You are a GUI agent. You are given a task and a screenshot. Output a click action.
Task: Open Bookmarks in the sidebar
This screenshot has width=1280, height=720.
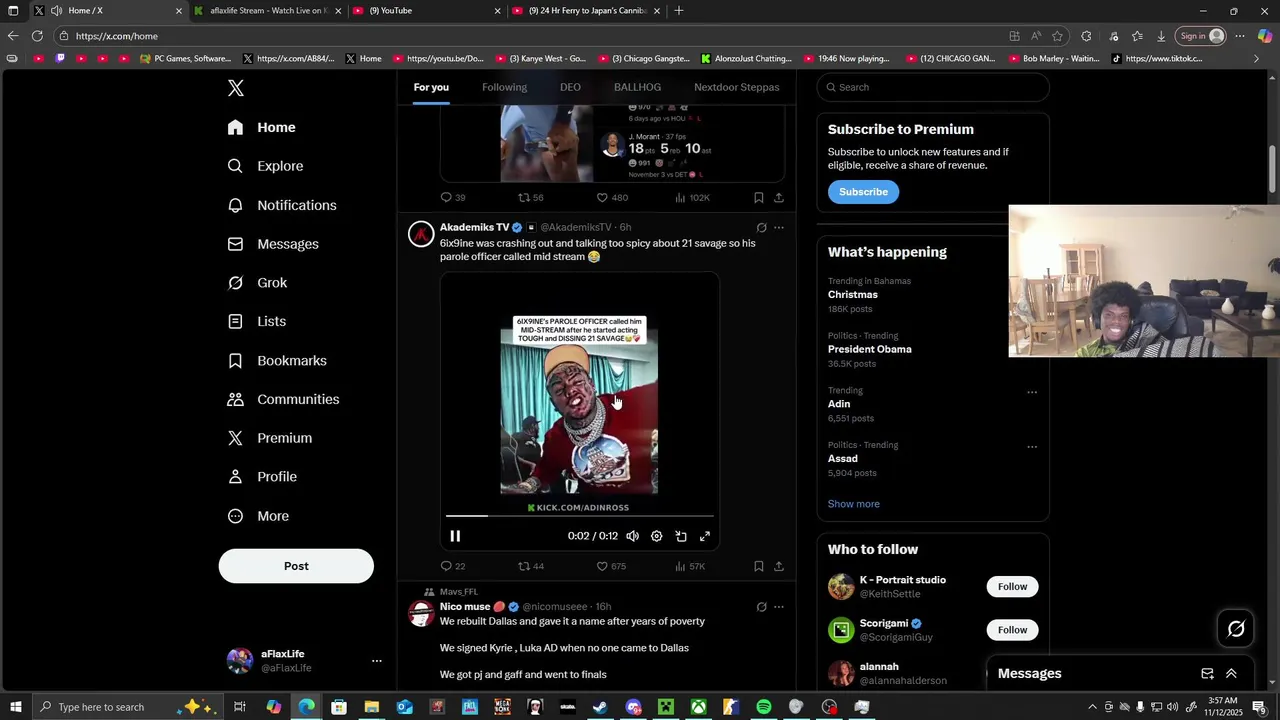click(x=277, y=360)
